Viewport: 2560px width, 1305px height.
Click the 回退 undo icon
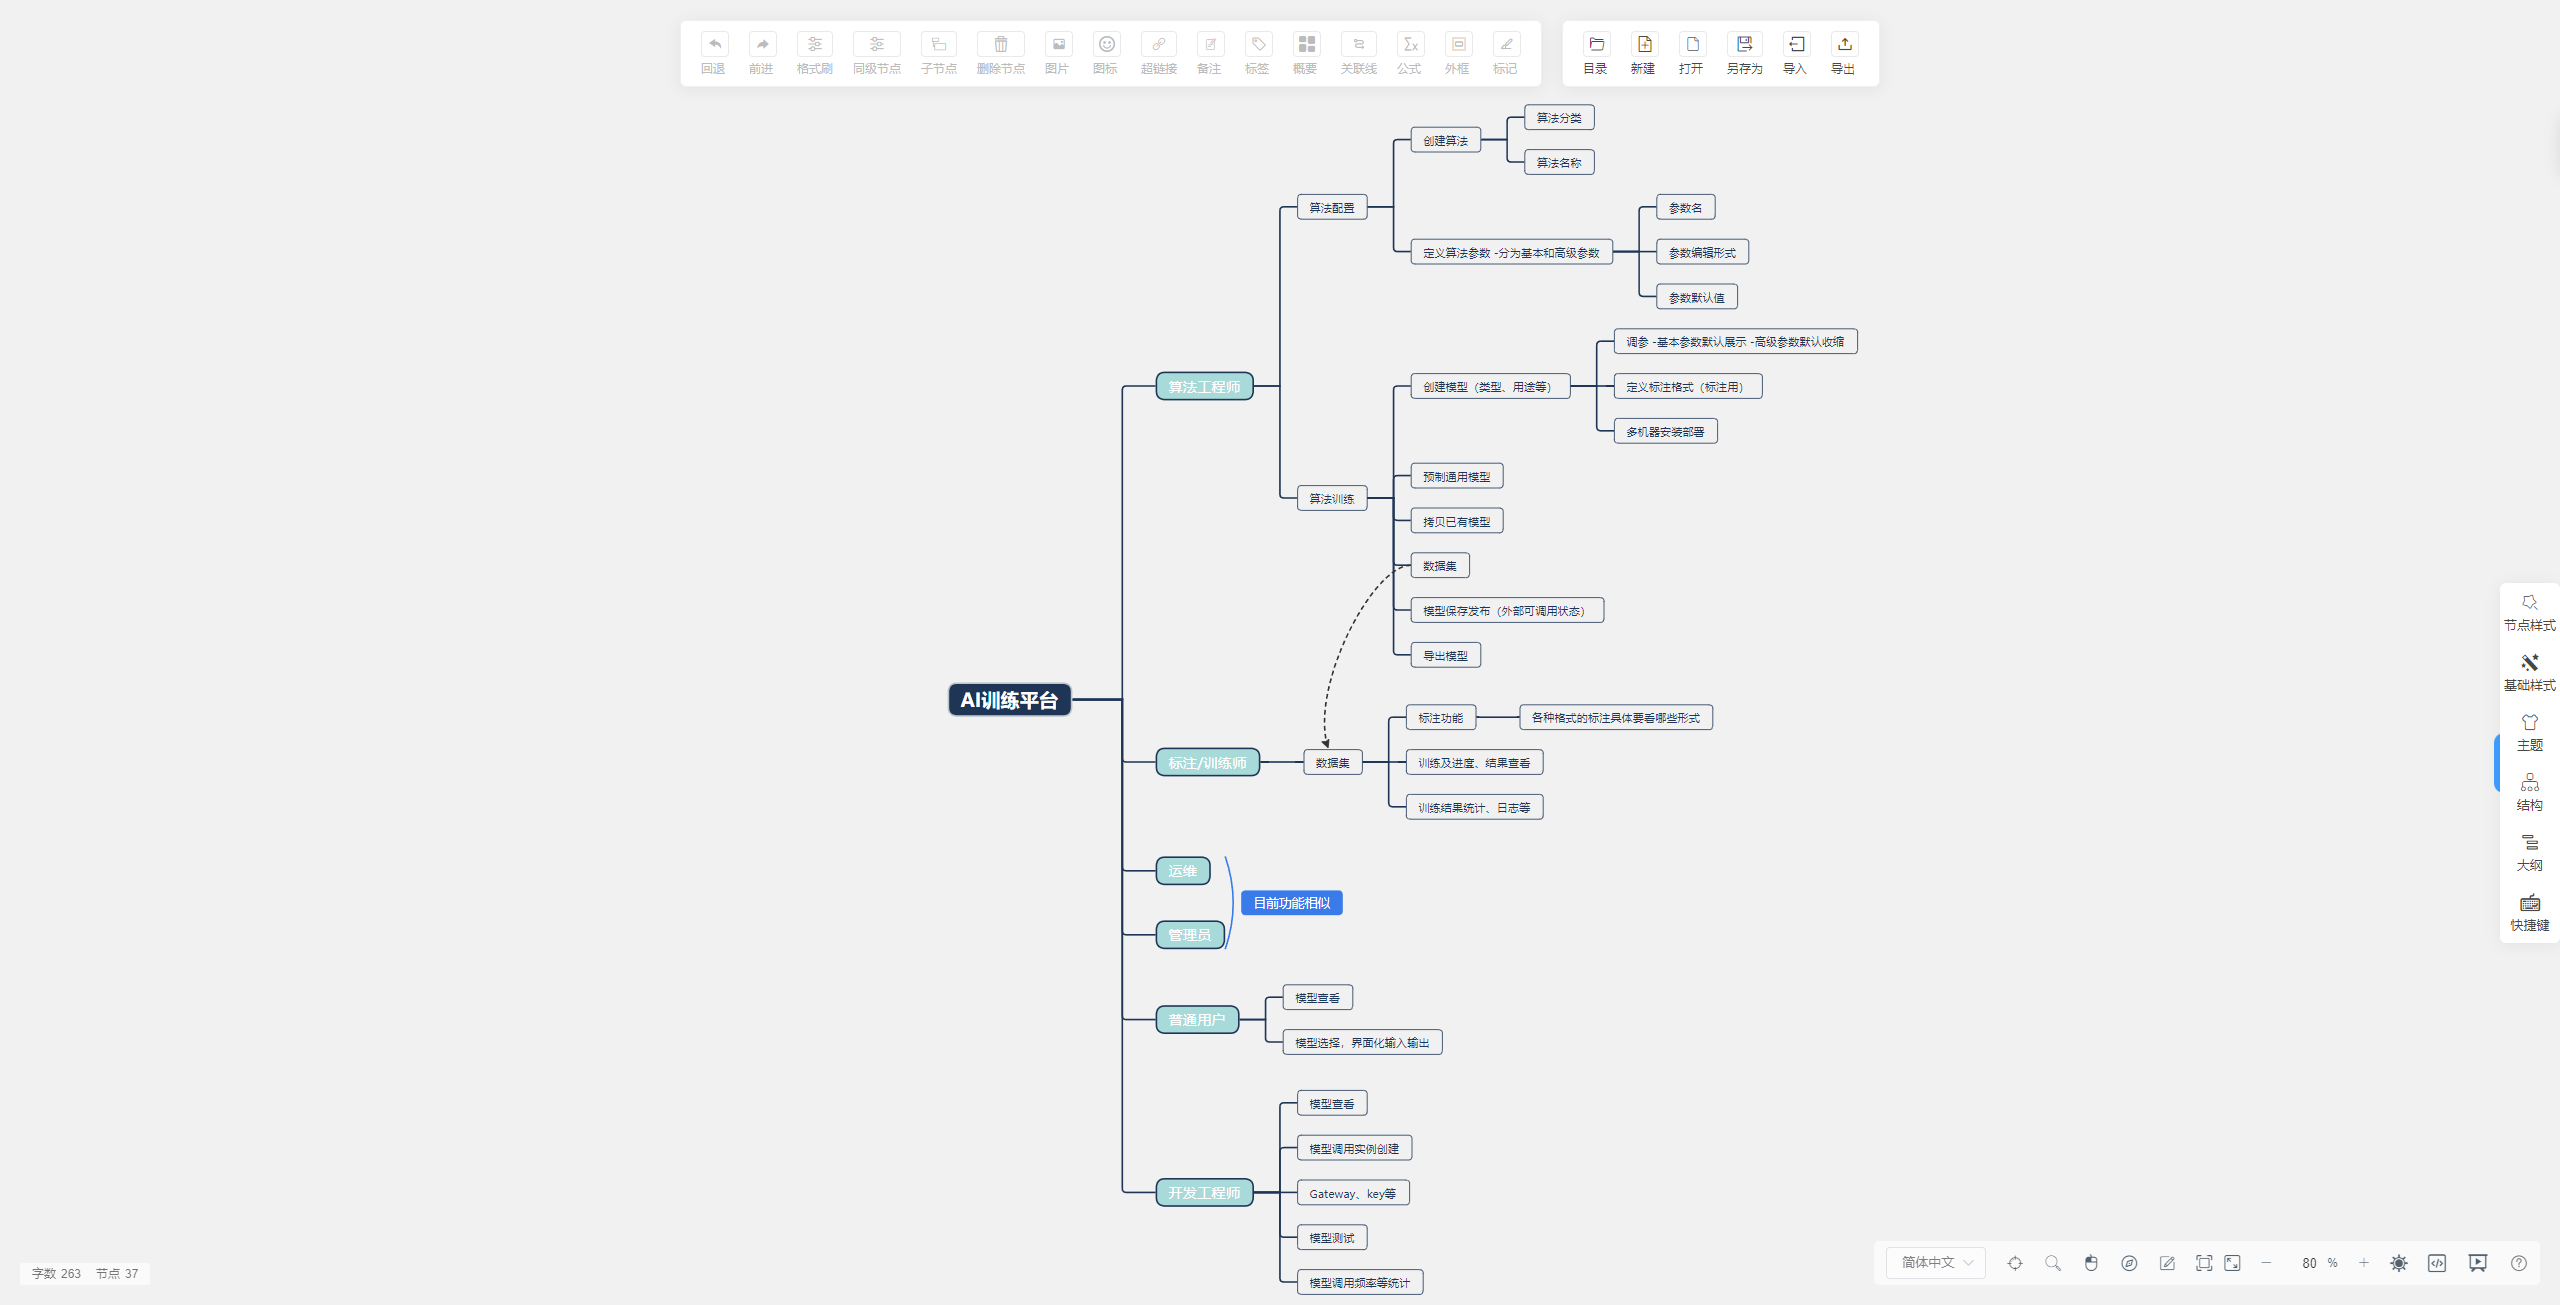[x=714, y=44]
